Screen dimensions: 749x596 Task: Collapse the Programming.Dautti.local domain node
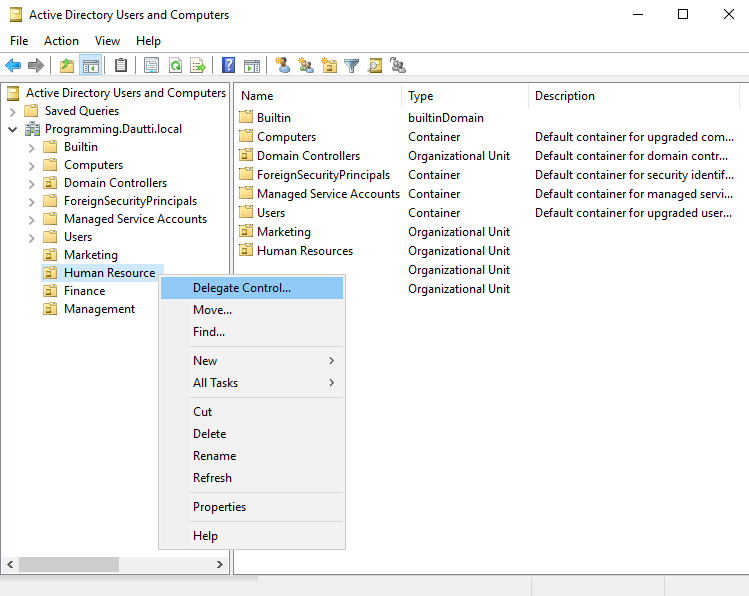tap(13, 129)
